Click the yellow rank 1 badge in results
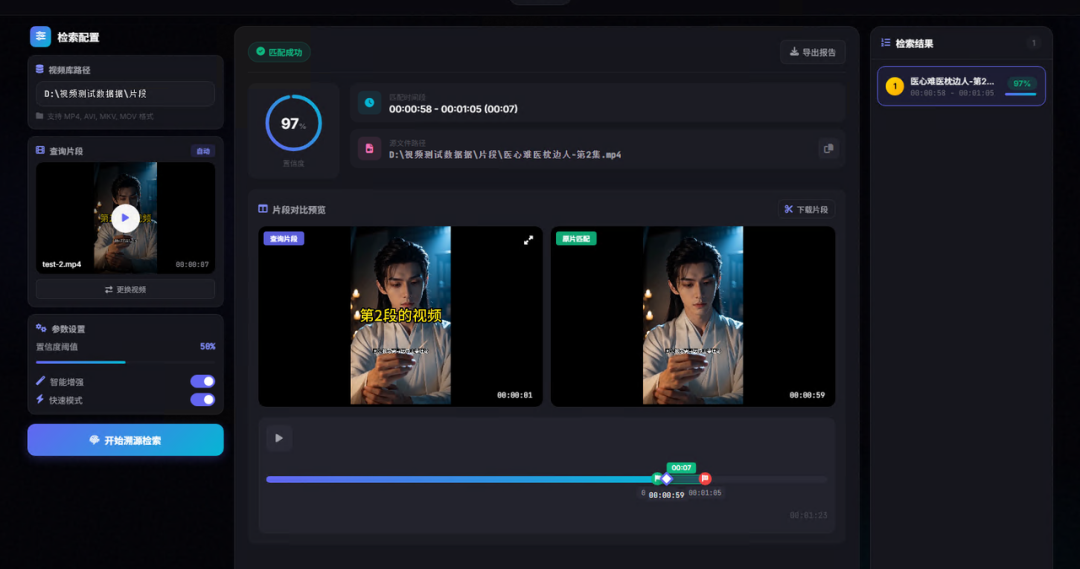 894,86
